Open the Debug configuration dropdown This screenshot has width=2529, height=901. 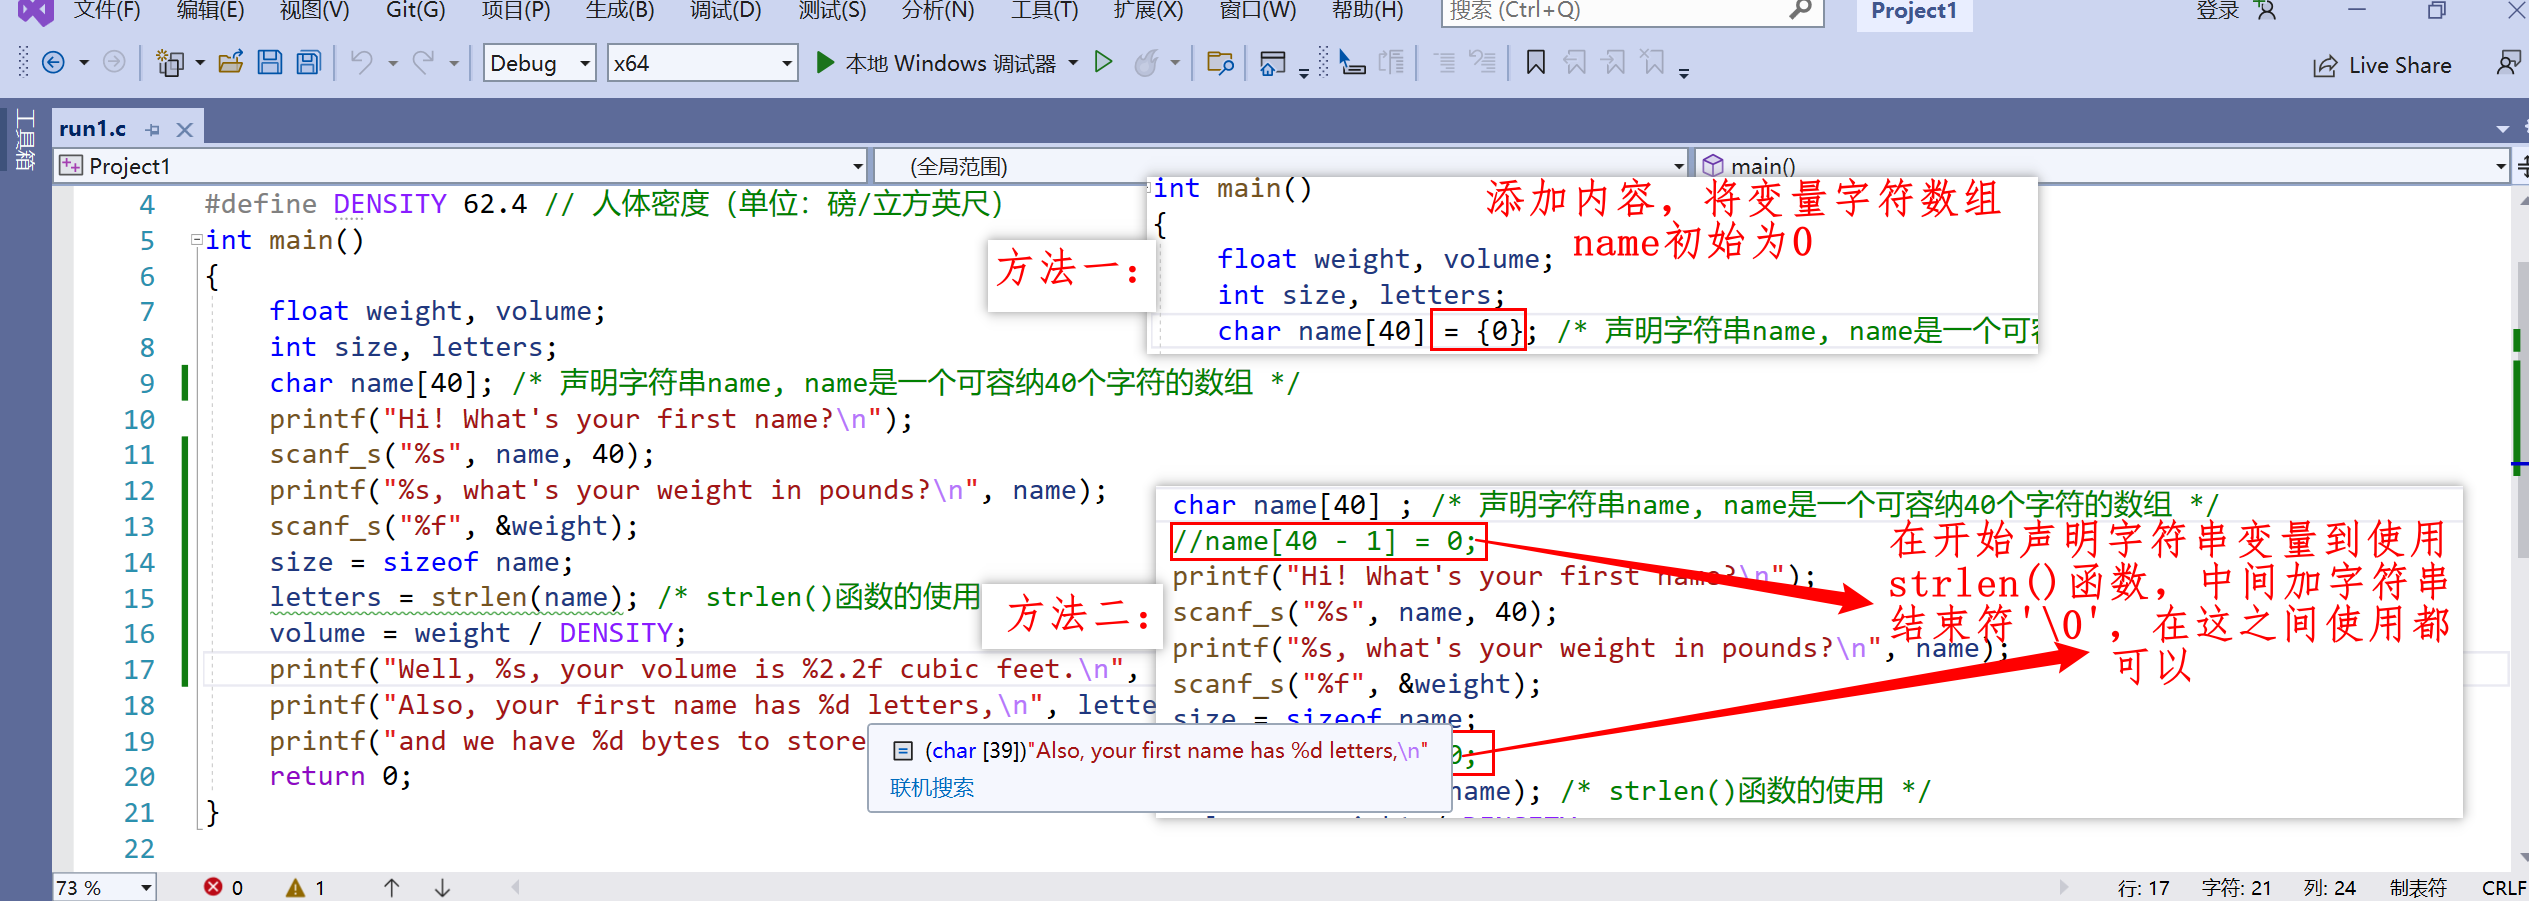pos(540,63)
